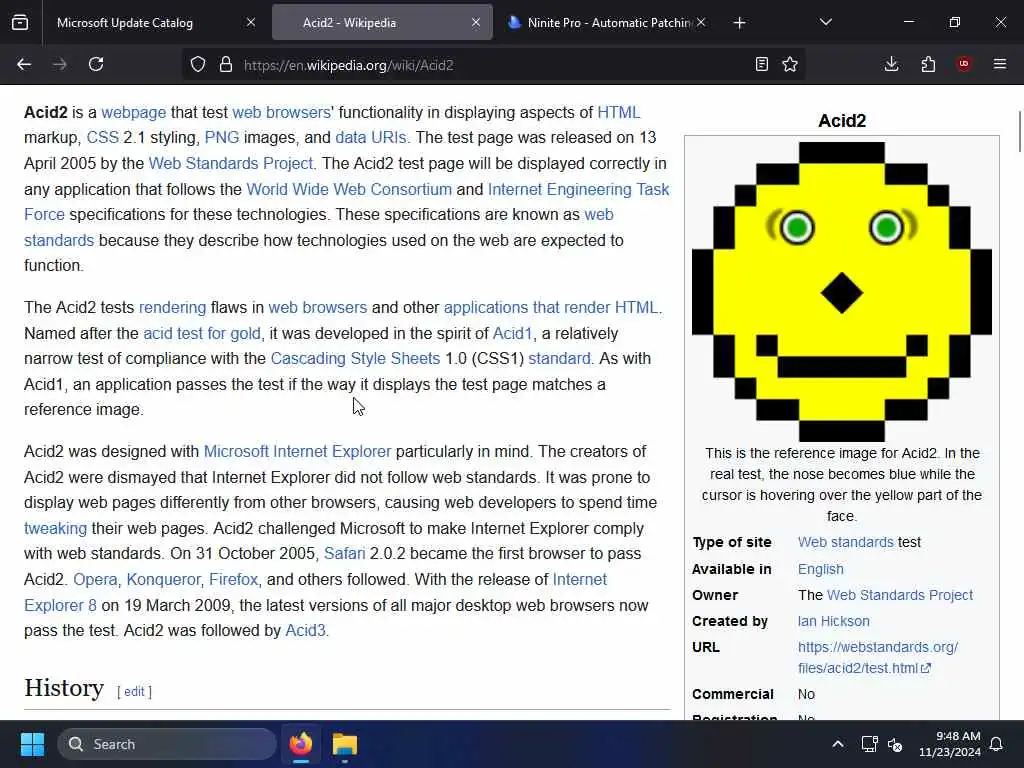Open 'rendering' link
Image resolution: width=1024 pixels, height=768 pixels.
pos(172,308)
